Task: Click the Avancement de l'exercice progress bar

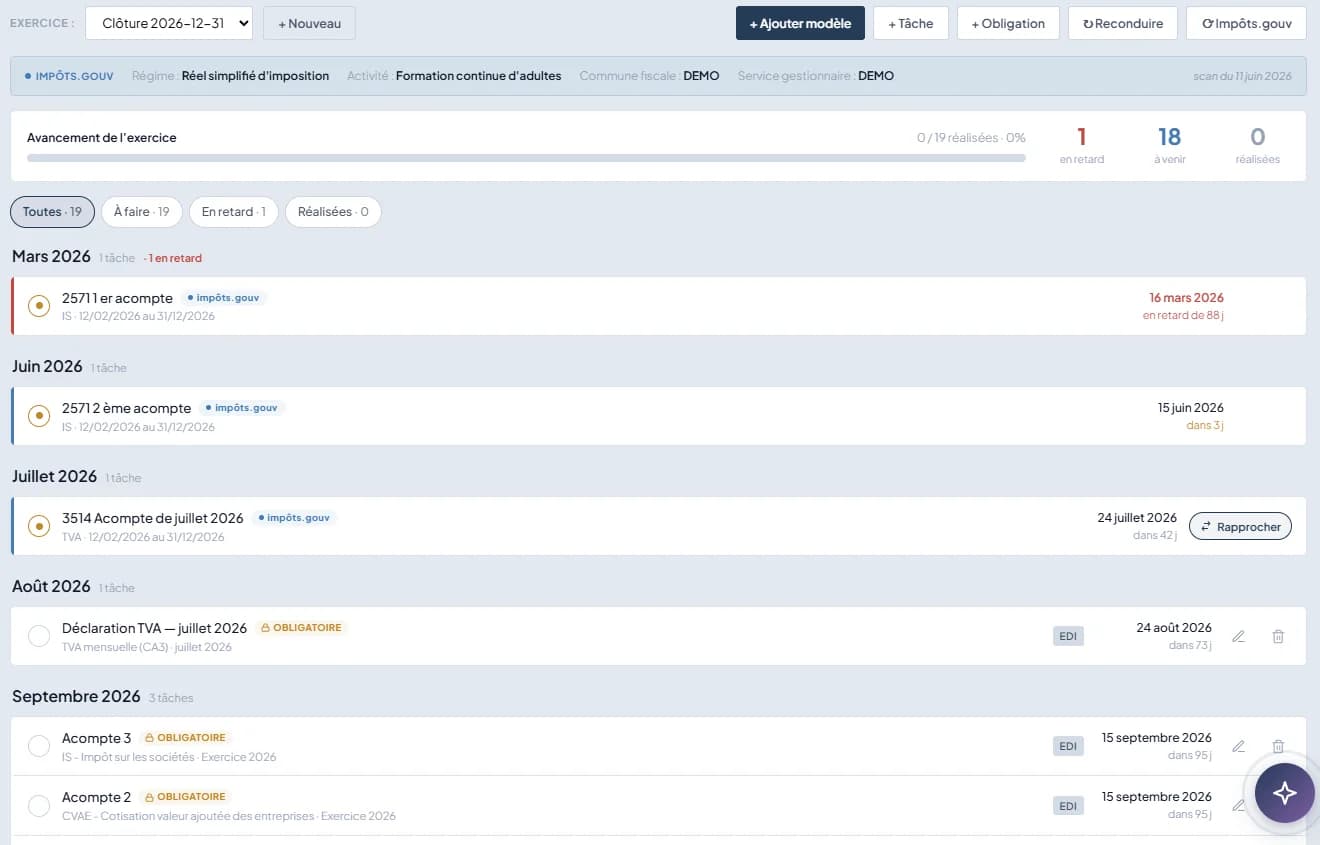Action: tap(526, 158)
